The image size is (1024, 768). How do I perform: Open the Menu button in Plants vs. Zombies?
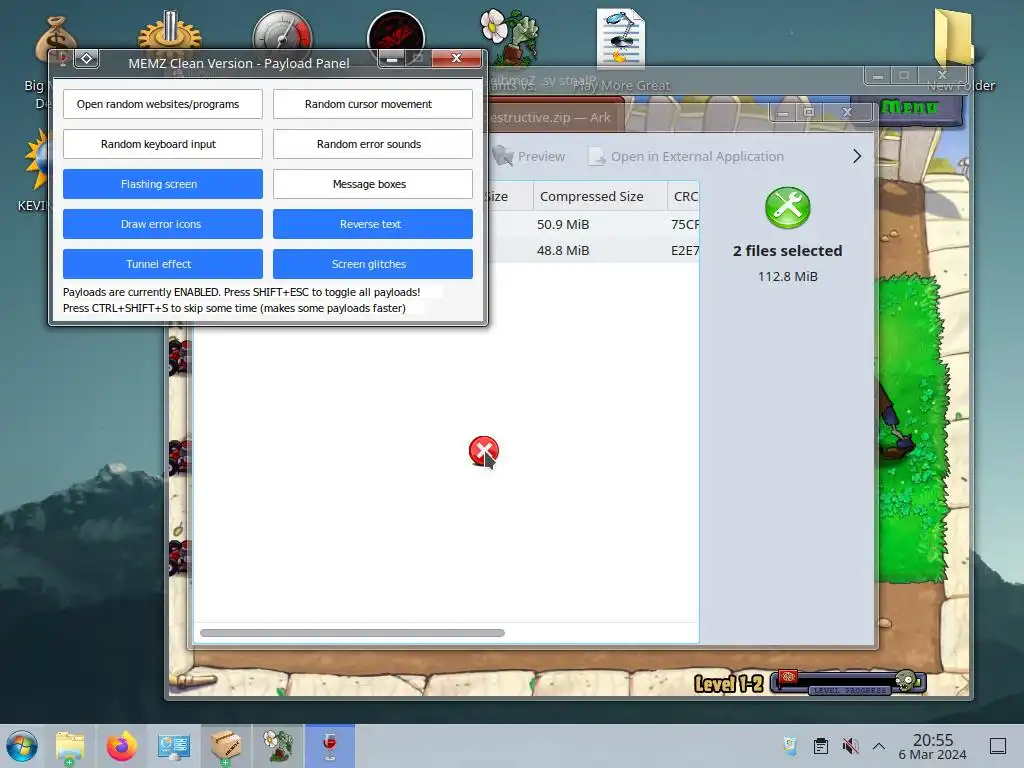pos(910,108)
